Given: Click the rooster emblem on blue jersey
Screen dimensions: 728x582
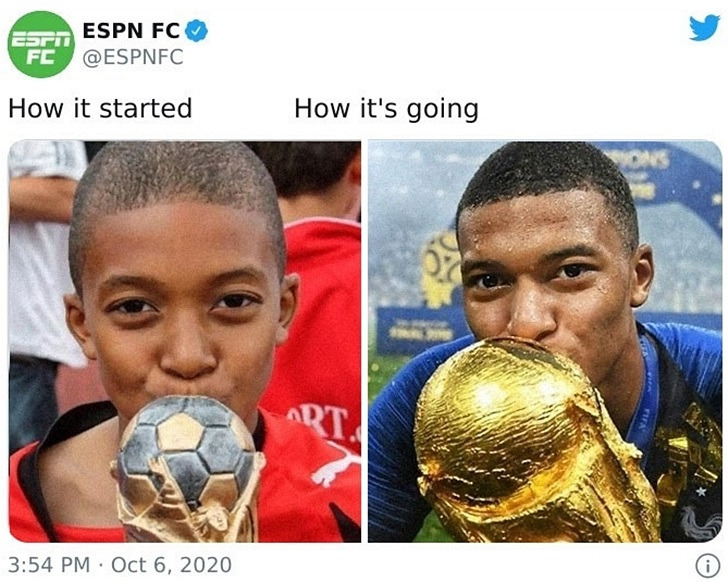Looking at the screenshot, I should point(700,524).
